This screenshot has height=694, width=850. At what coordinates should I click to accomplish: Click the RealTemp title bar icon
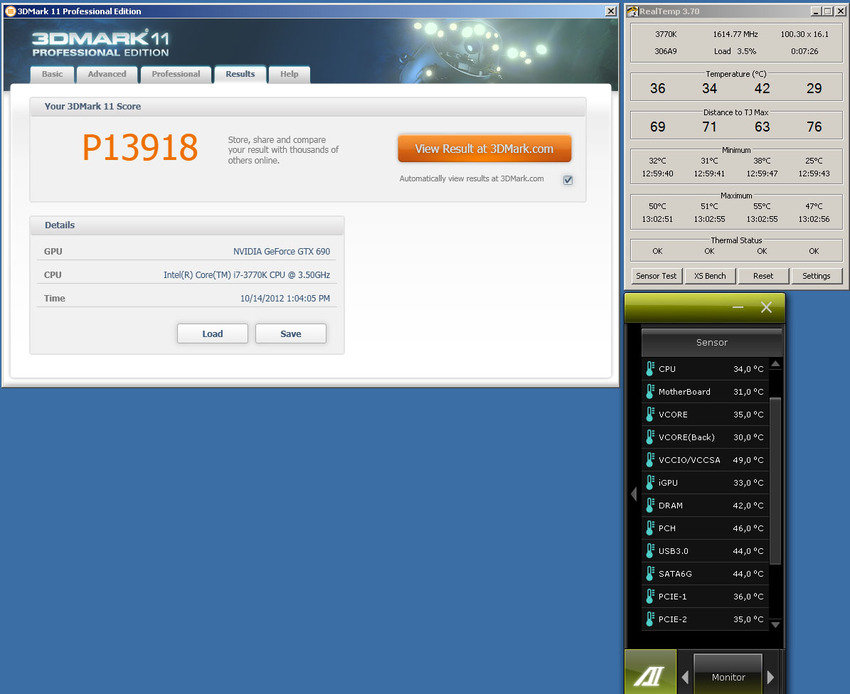[x=632, y=11]
